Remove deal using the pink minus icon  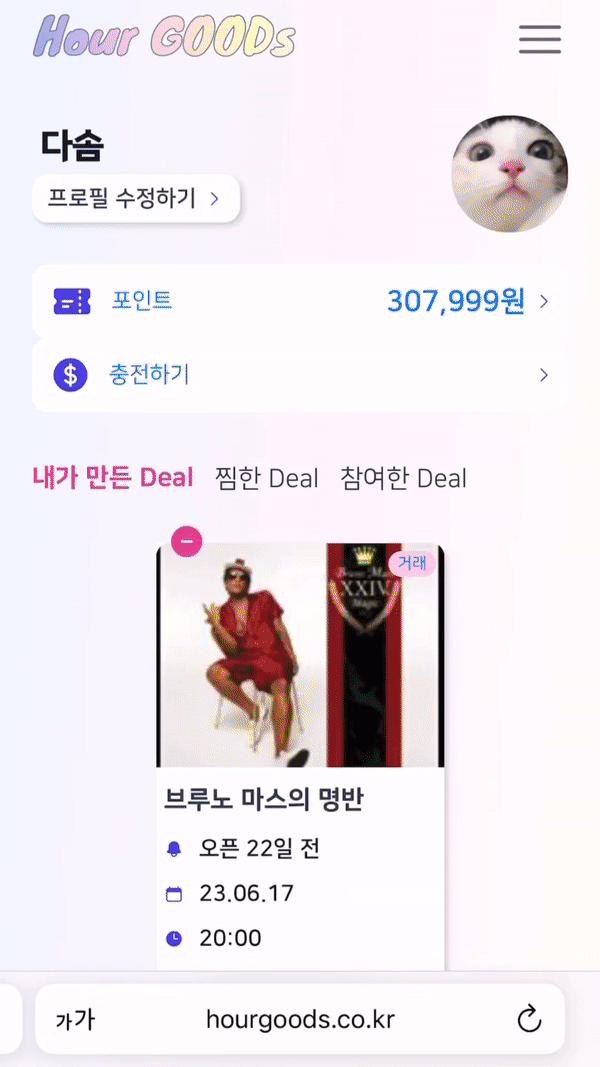[x=186, y=541]
